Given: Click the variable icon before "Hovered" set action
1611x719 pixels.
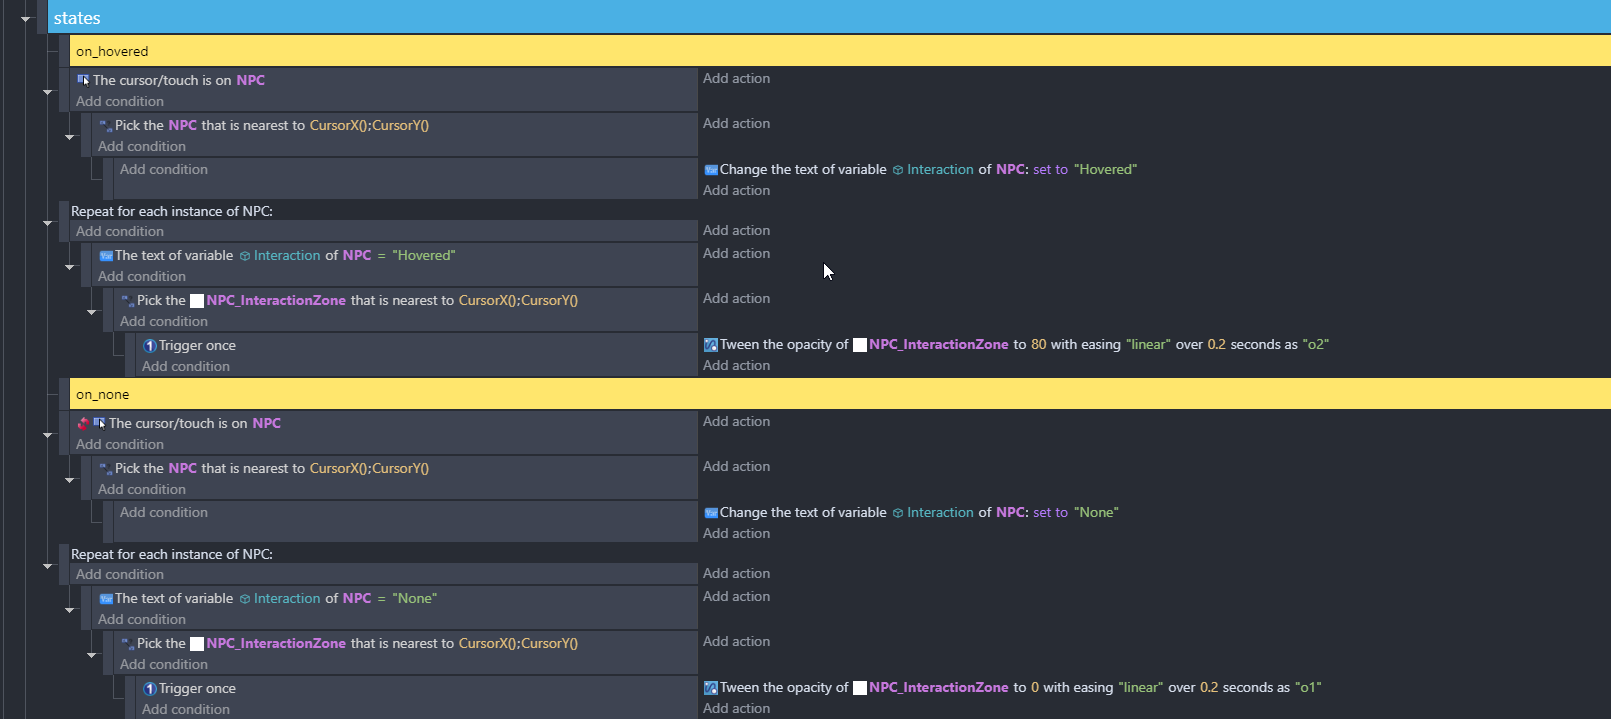Looking at the screenshot, I should coord(711,170).
